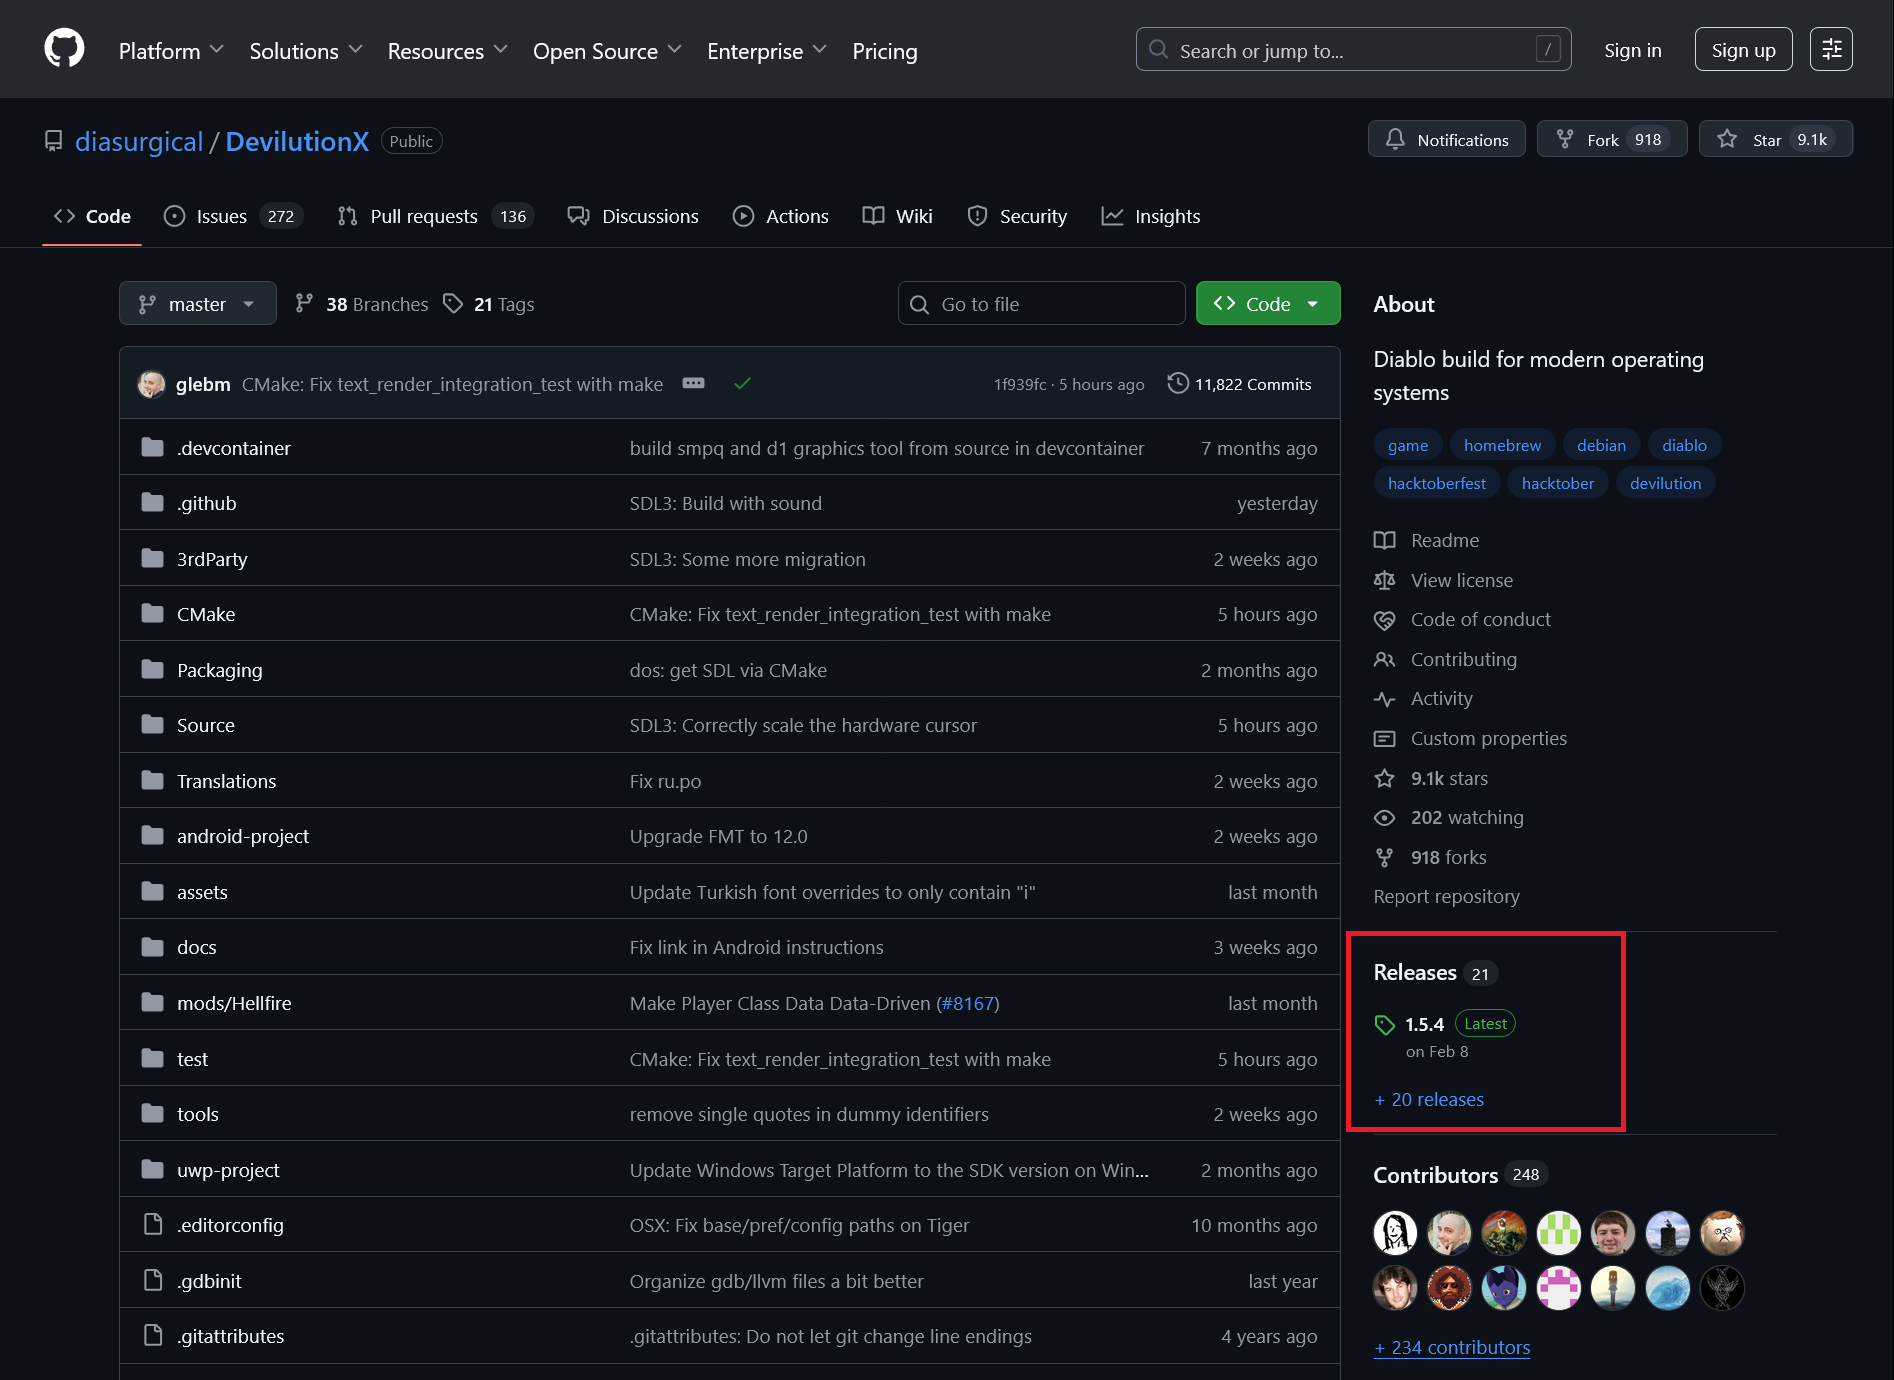Open the .gdbinit file
Image resolution: width=1894 pixels, height=1380 pixels.
click(x=209, y=1281)
